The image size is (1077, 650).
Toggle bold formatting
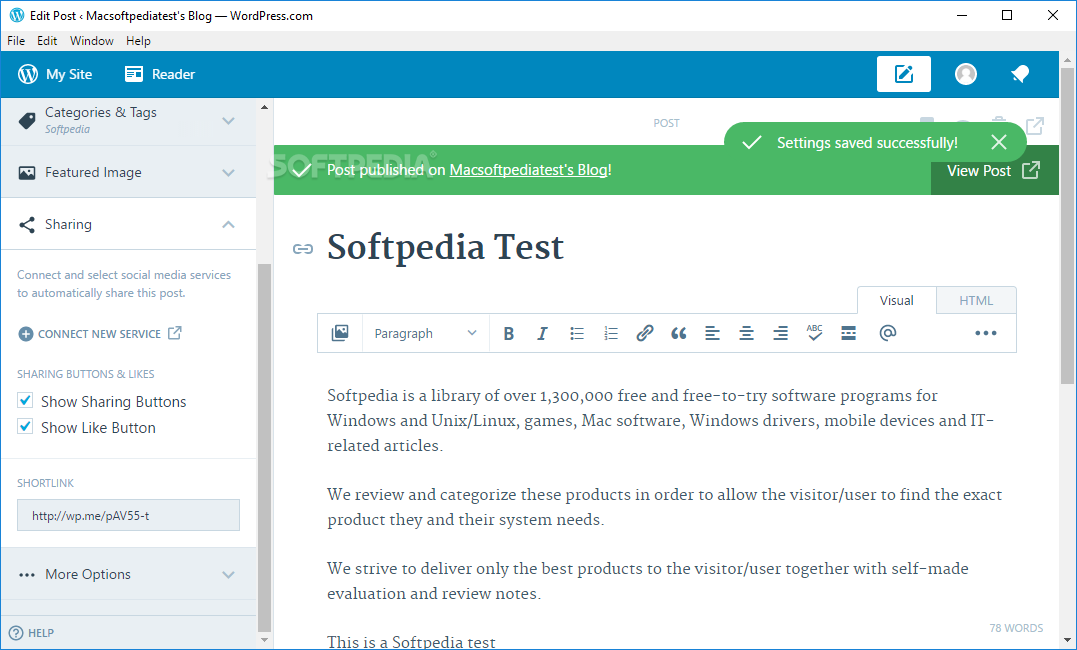click(508, 333)
